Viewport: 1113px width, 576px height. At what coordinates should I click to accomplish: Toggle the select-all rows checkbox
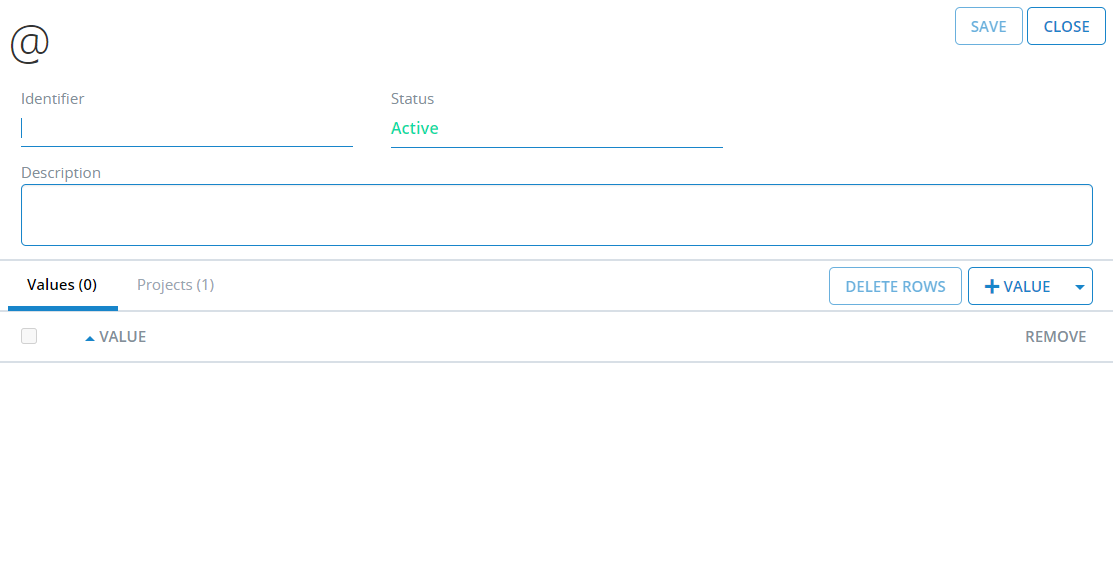point(29,337)
